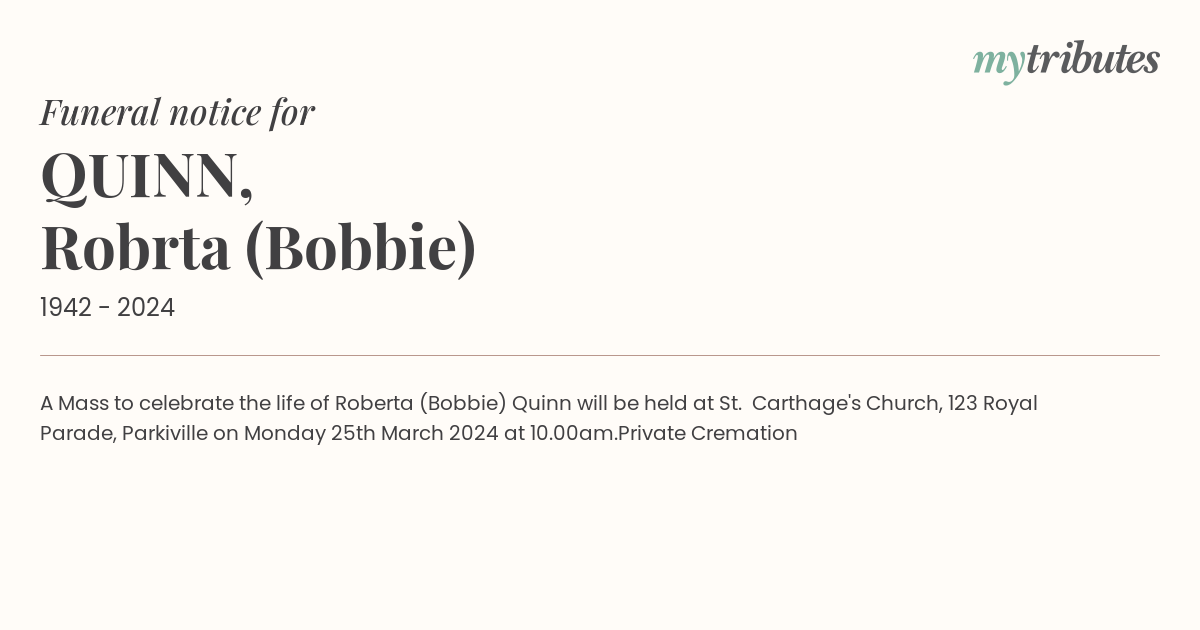
Task: Click the horizontal divider line
Action: 600,355
